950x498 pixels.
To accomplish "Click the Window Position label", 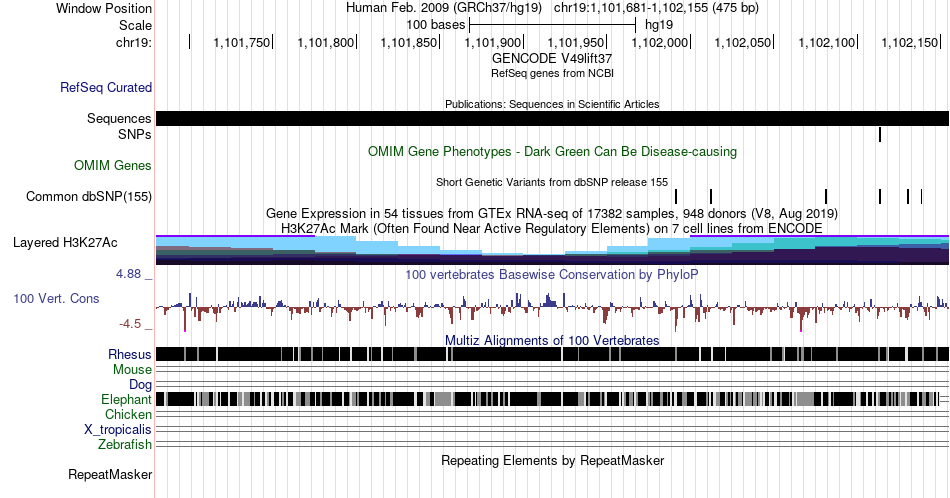I will [104, 8].
